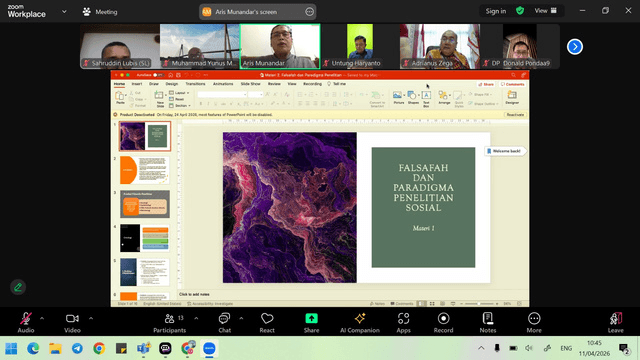Click the annotate pencil icon
The image size is (640, 360).
[18, 287]
